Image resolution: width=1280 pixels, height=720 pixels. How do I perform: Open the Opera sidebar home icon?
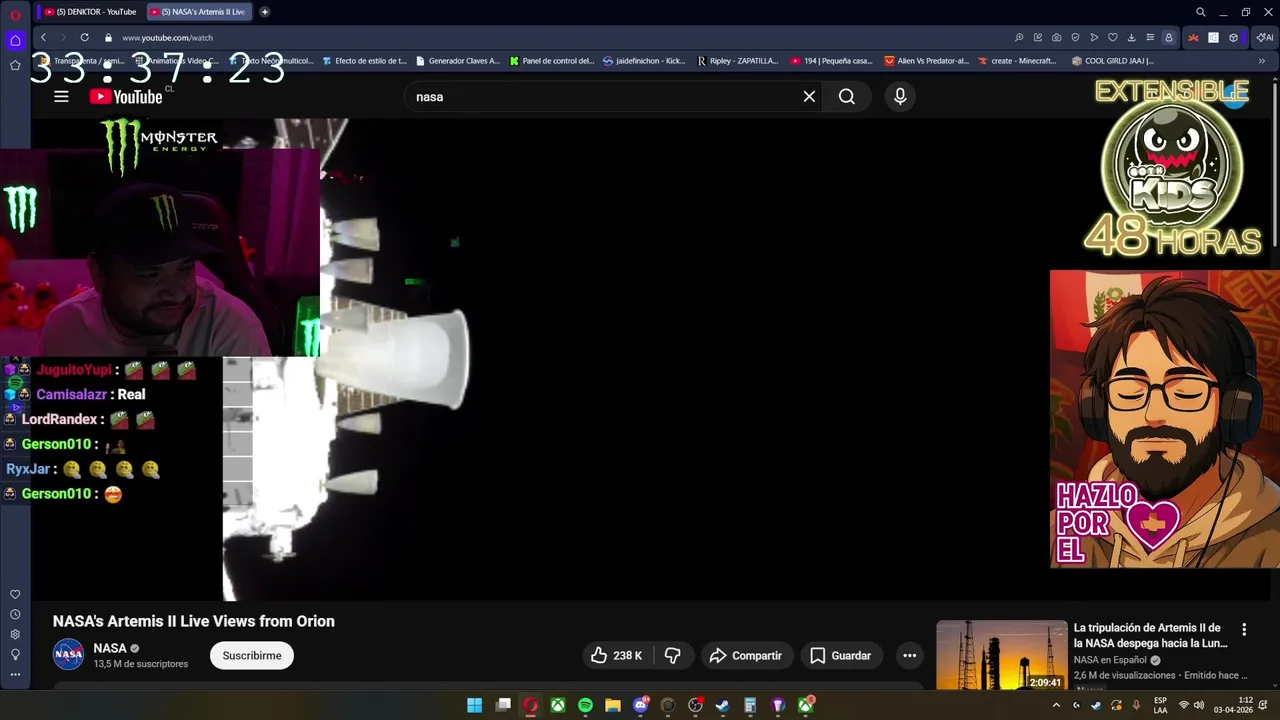click(x=15, y=40)
